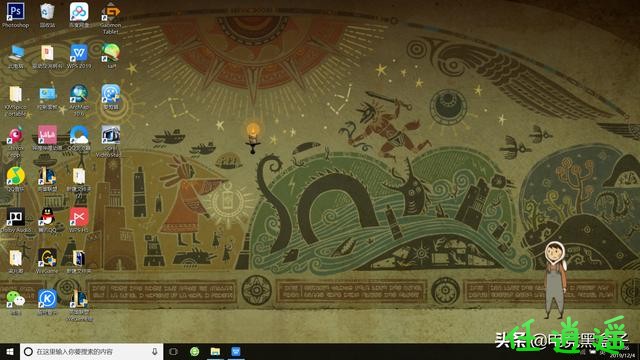Launch the bilibili pink icon shortcut

click(x=47, y=138)
